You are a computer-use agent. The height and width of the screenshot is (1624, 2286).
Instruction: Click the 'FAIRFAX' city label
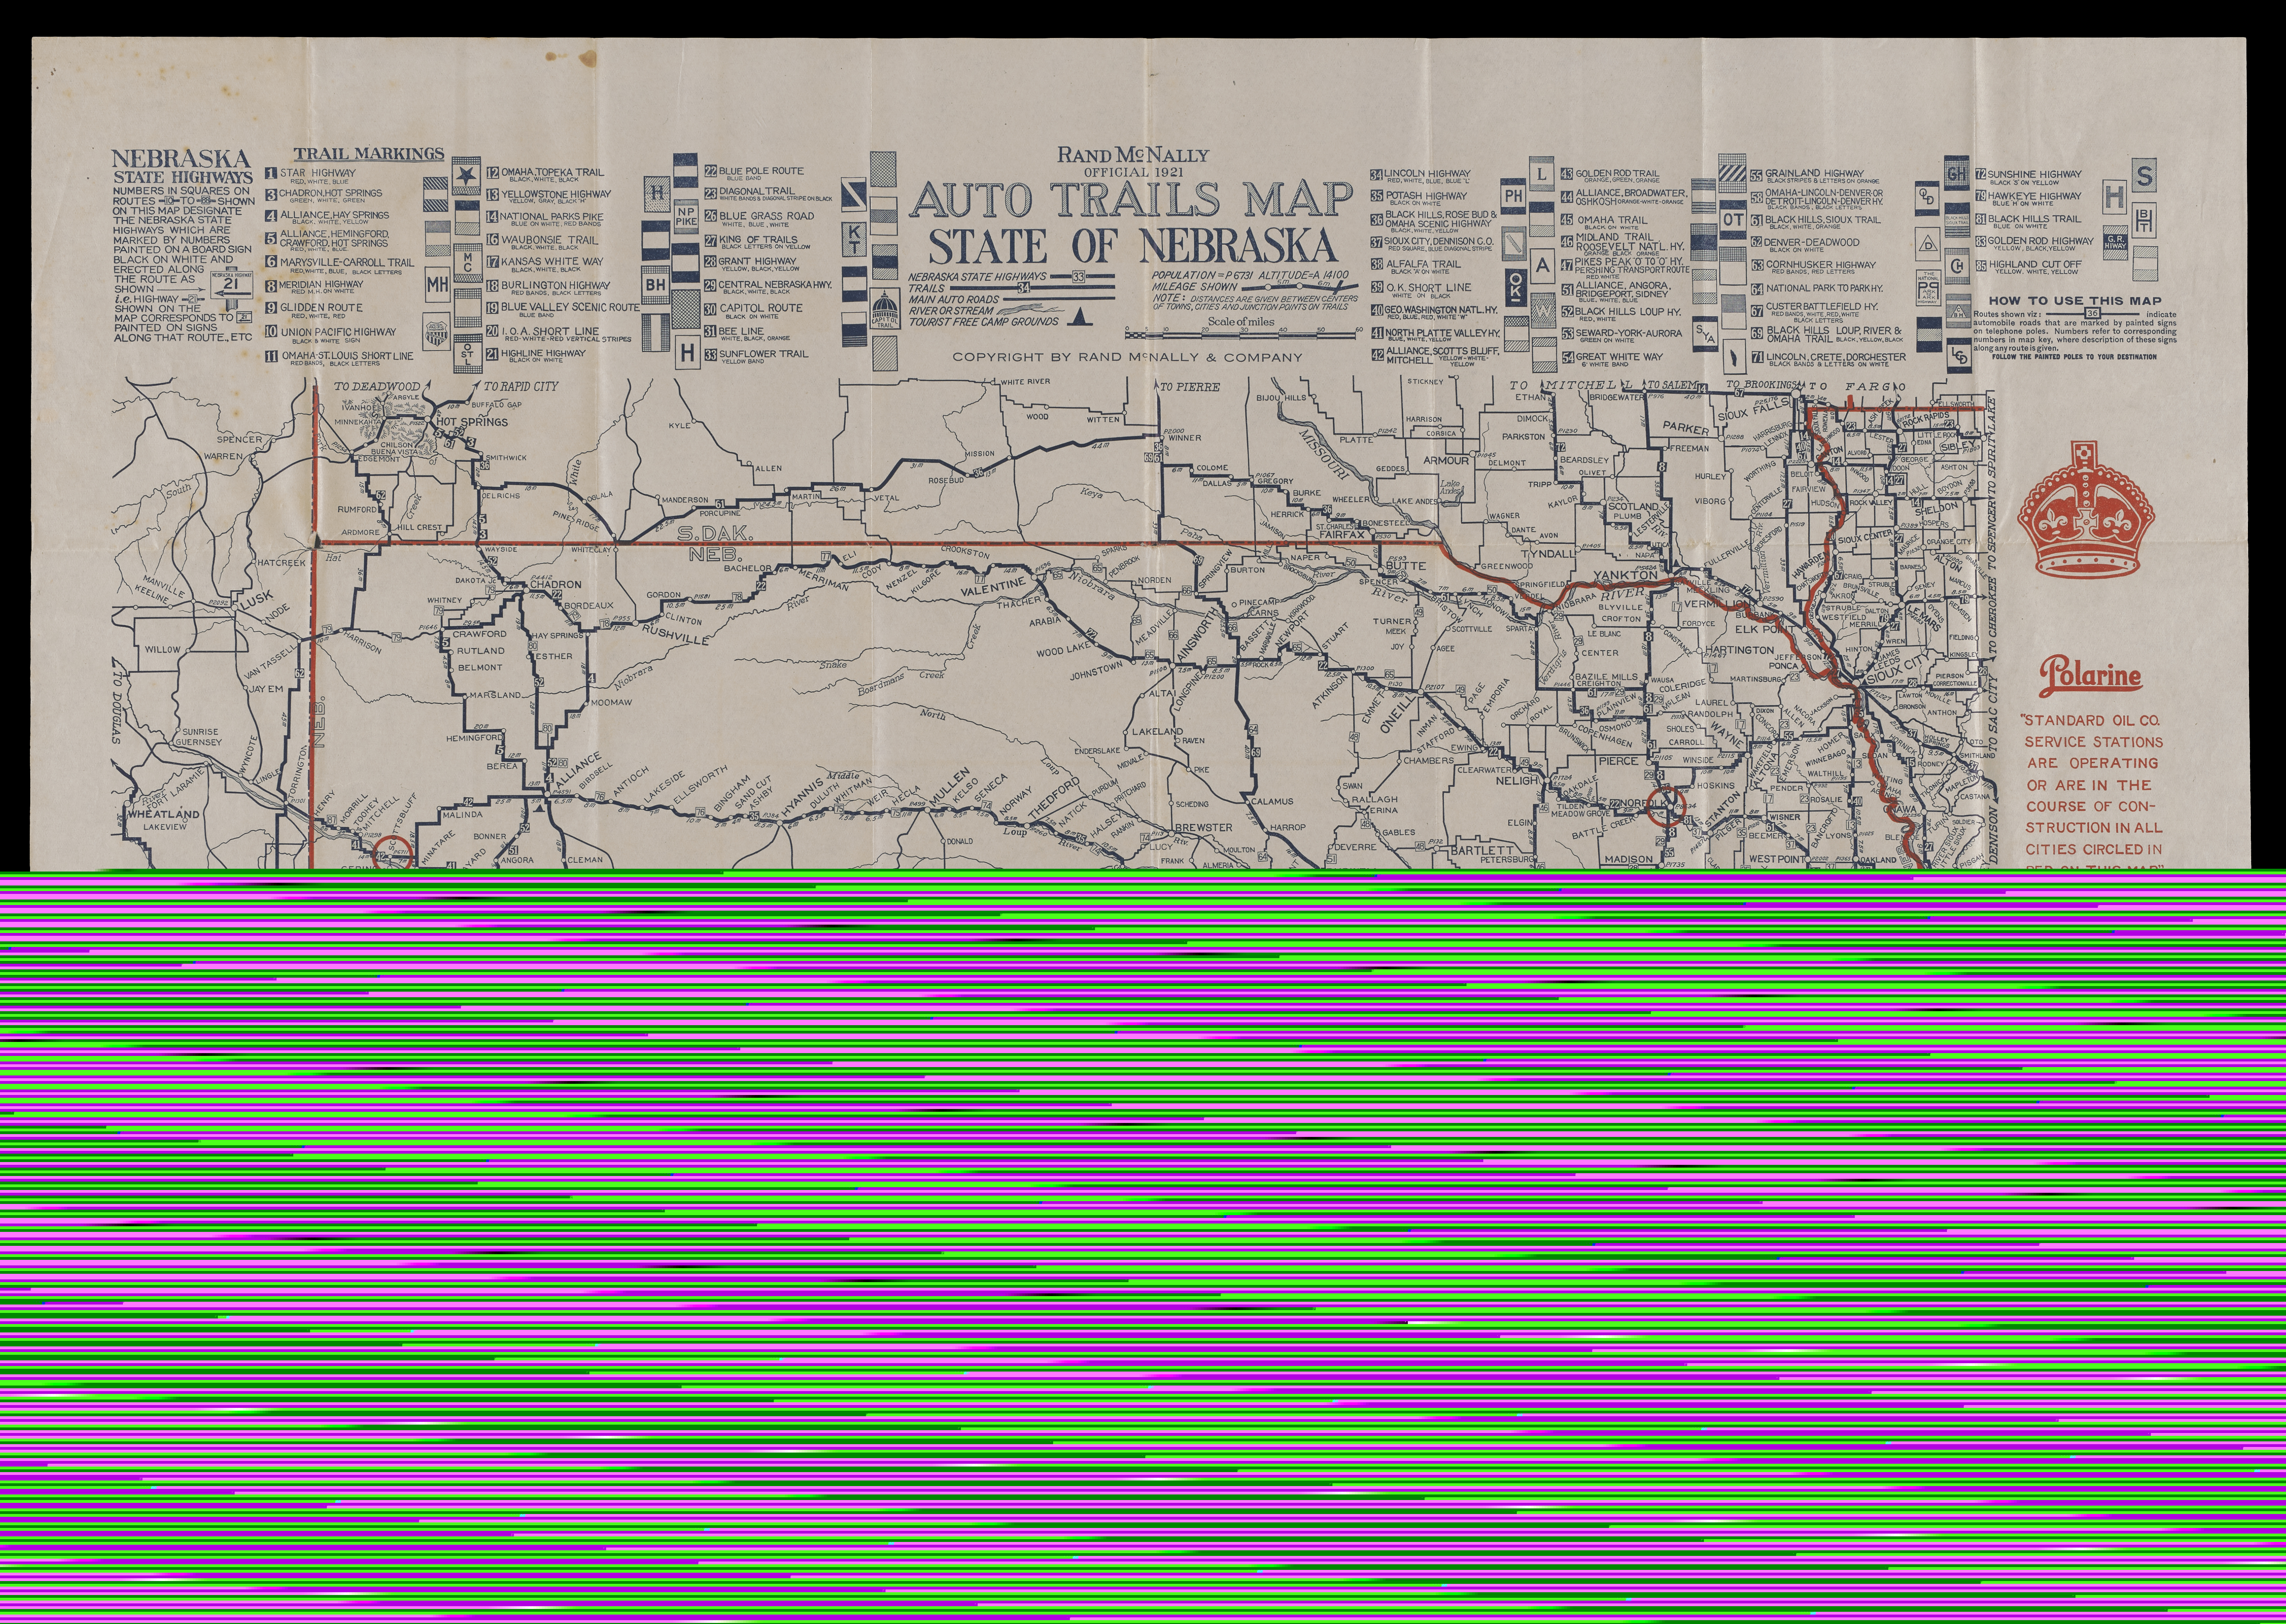[1341, 535]
